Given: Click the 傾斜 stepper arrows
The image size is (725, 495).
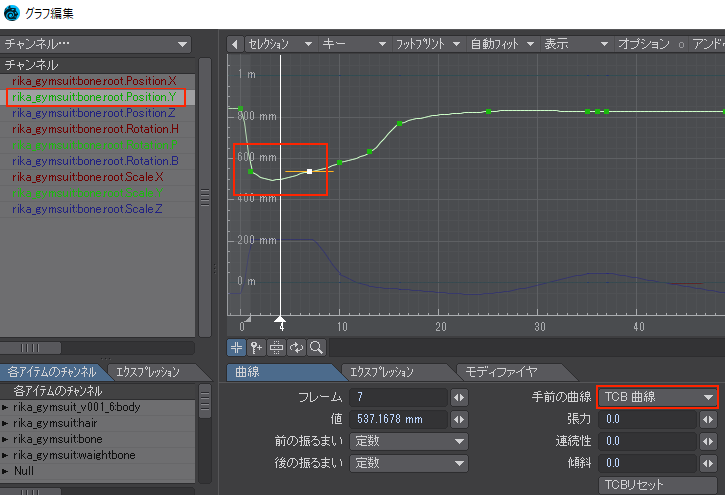Looking at the screenshot, I should 708,463.
